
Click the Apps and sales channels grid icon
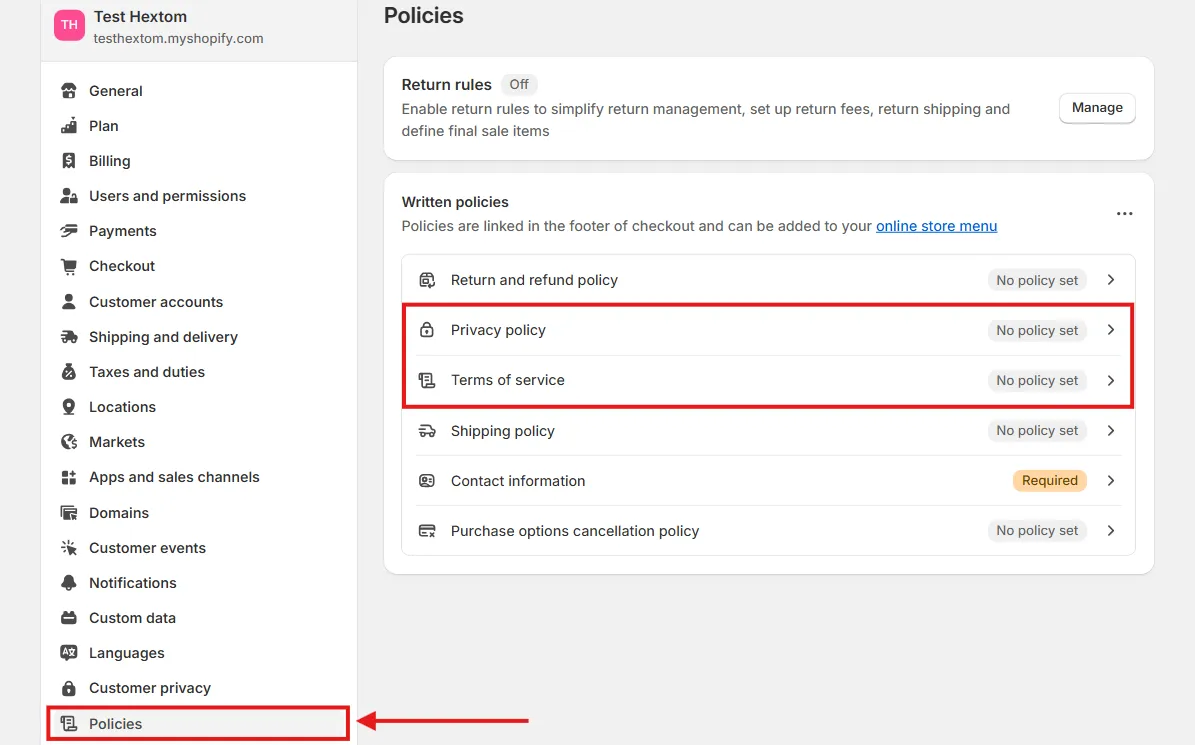(69, 477)
